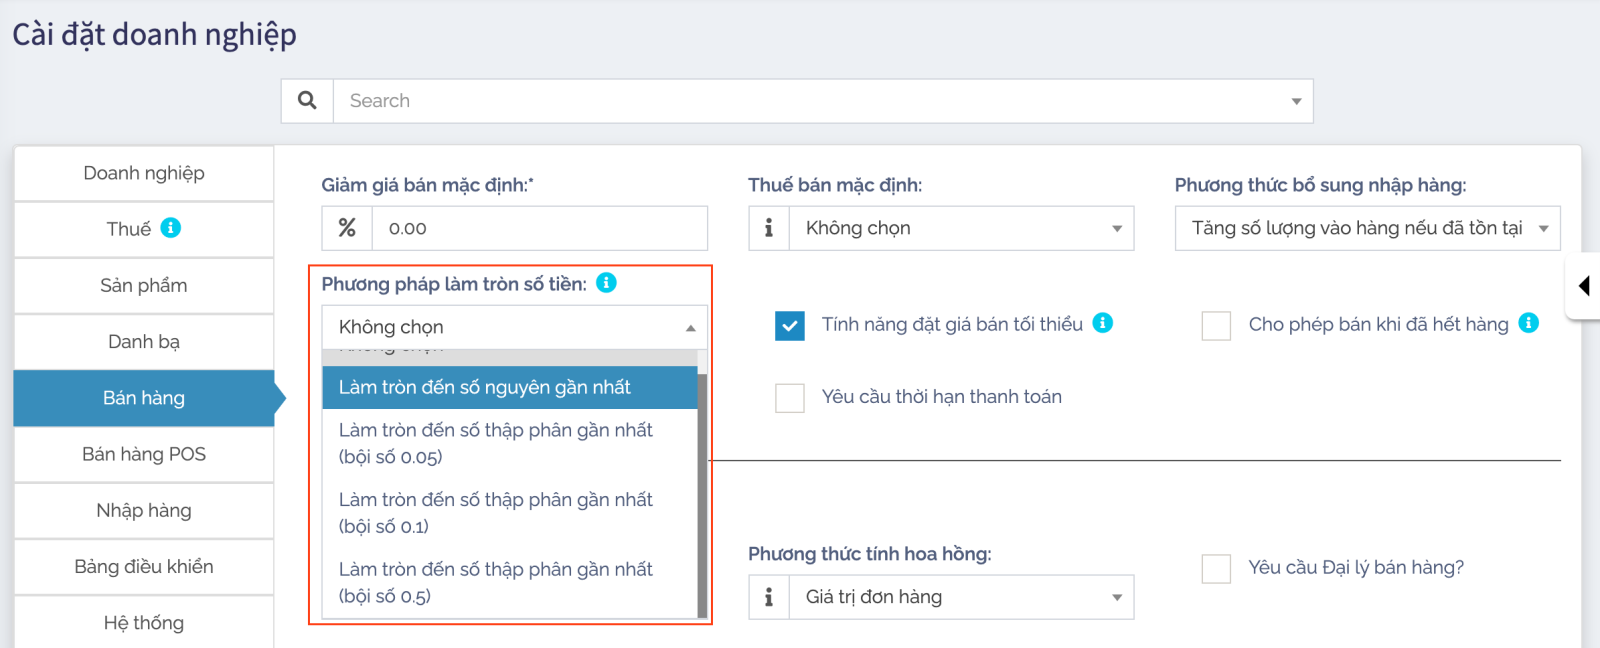Click info icon in Thuế bán mặc định field

tap(769, 228)
